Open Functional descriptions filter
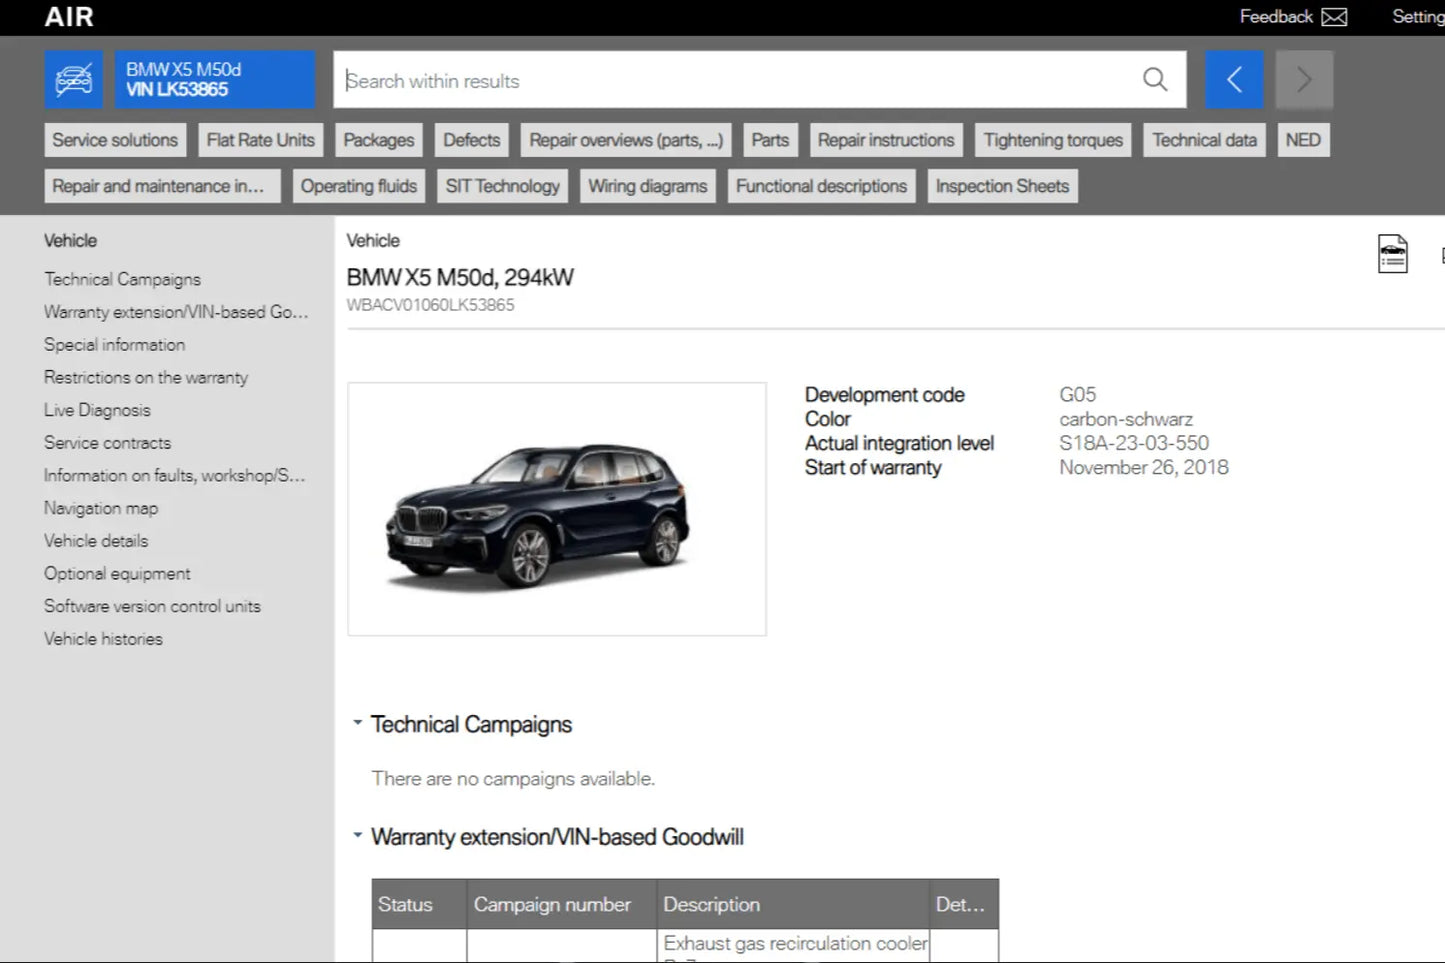This screenshot has width=1445, height=963. [x=821, y=186]
